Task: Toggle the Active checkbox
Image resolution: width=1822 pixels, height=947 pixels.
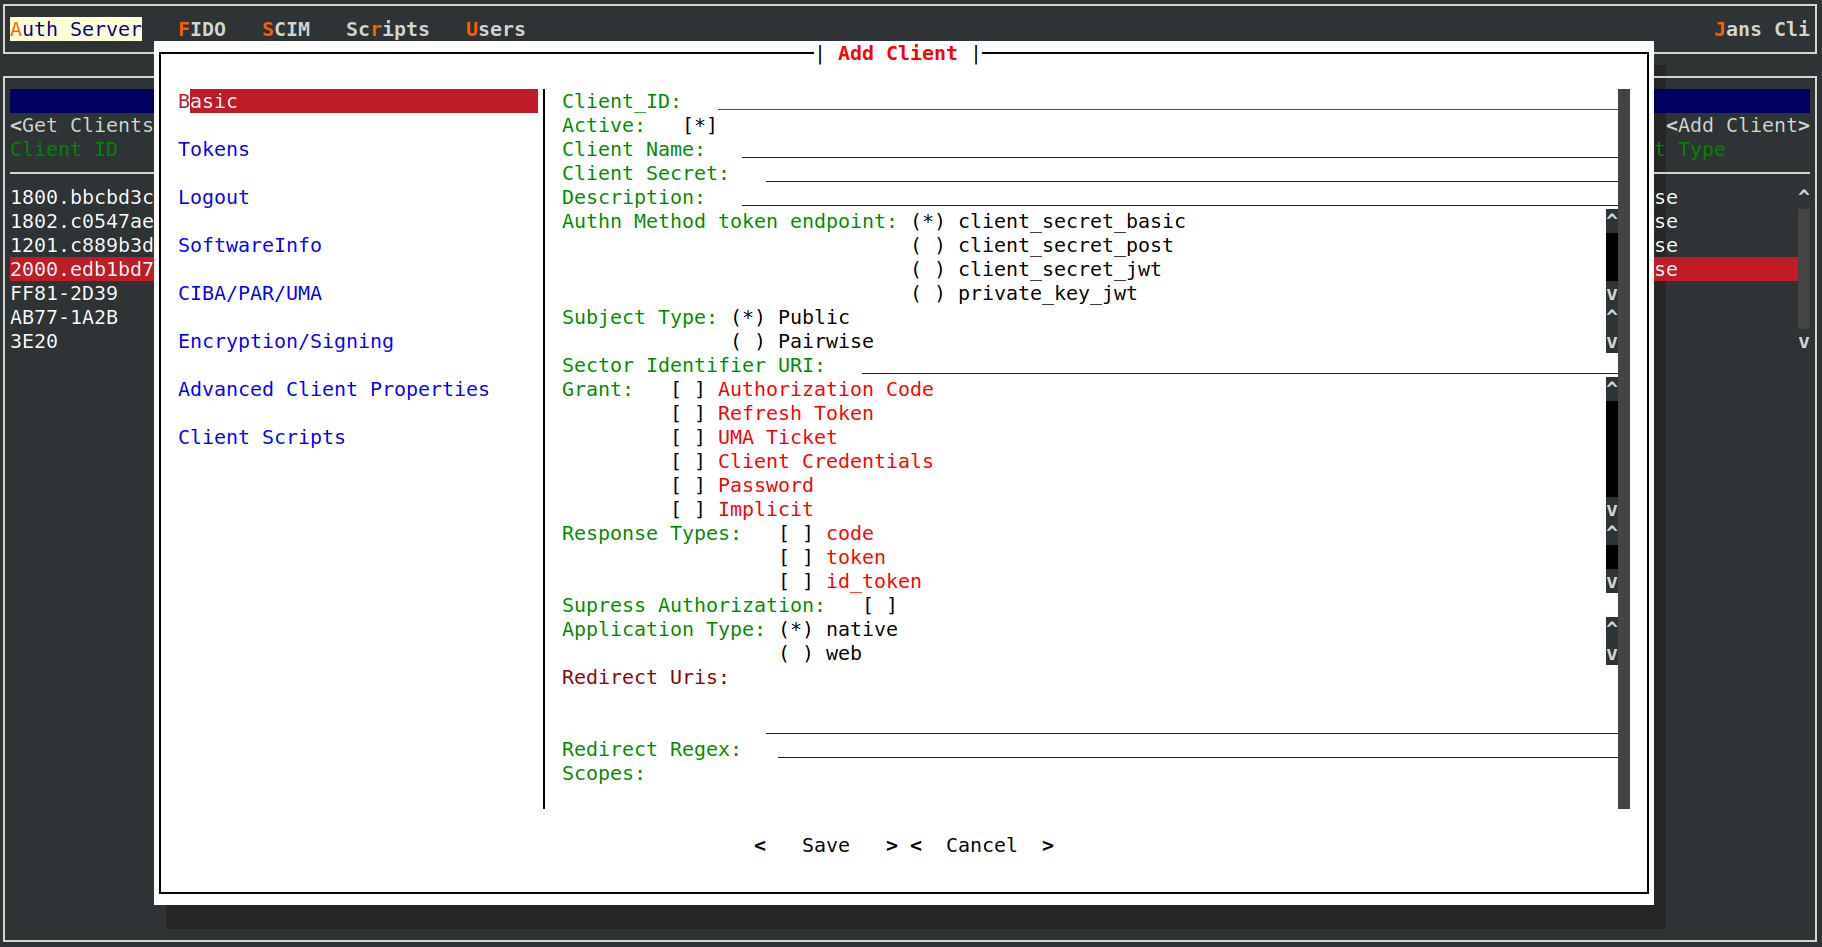Action: tap(699, 125)
